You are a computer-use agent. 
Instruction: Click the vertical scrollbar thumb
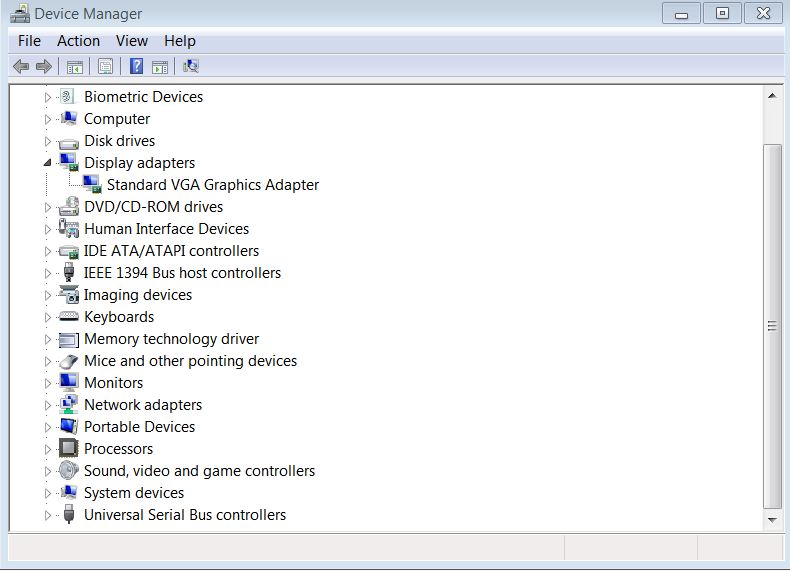pyautogui.click(x=772, y=327)
